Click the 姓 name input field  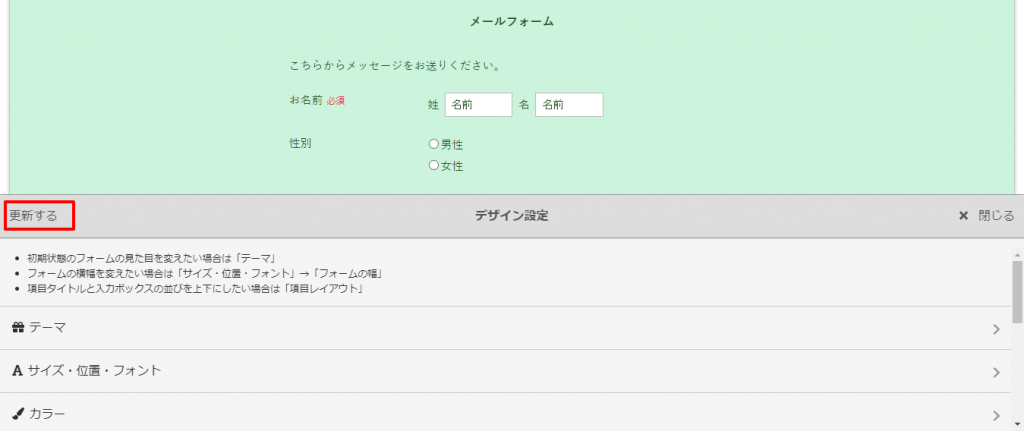(x=478, y=104)
